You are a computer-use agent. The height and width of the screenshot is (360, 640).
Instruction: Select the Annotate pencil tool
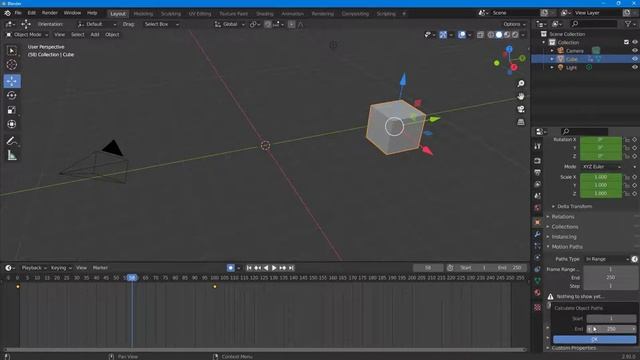[12, 141]
